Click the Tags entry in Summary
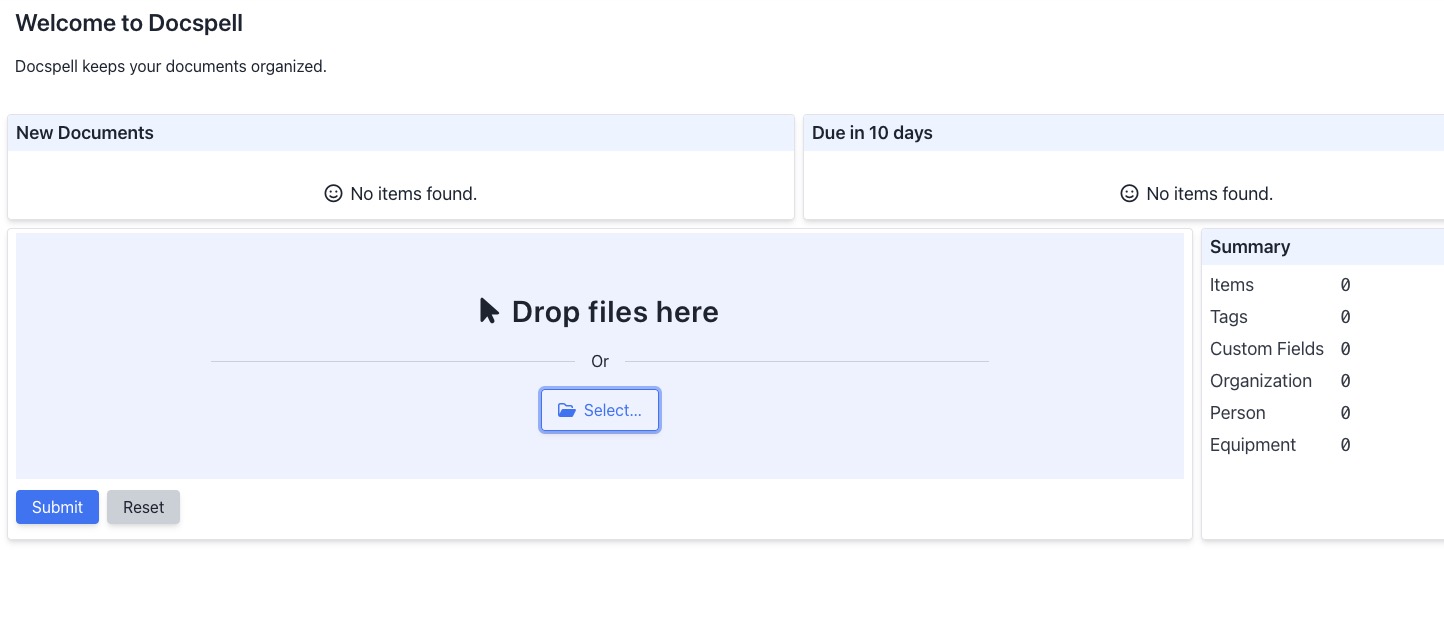 point(1229,317)
